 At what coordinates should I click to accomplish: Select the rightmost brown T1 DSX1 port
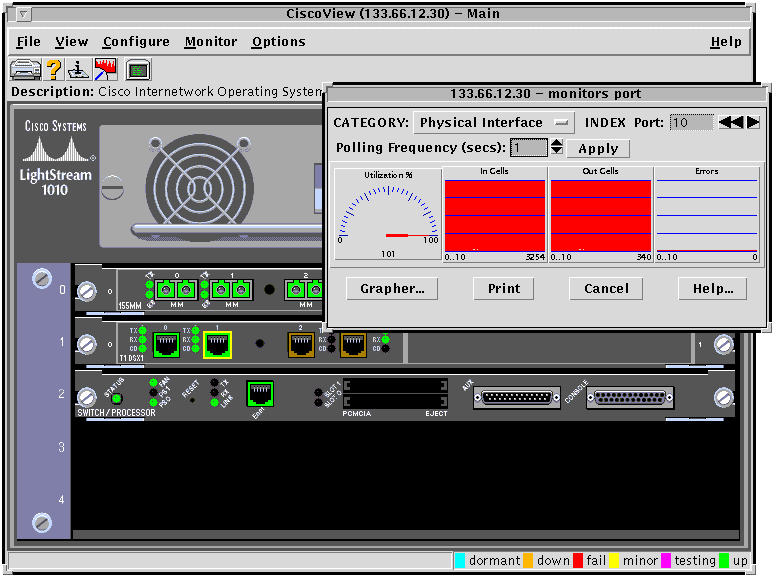(353, 344)
